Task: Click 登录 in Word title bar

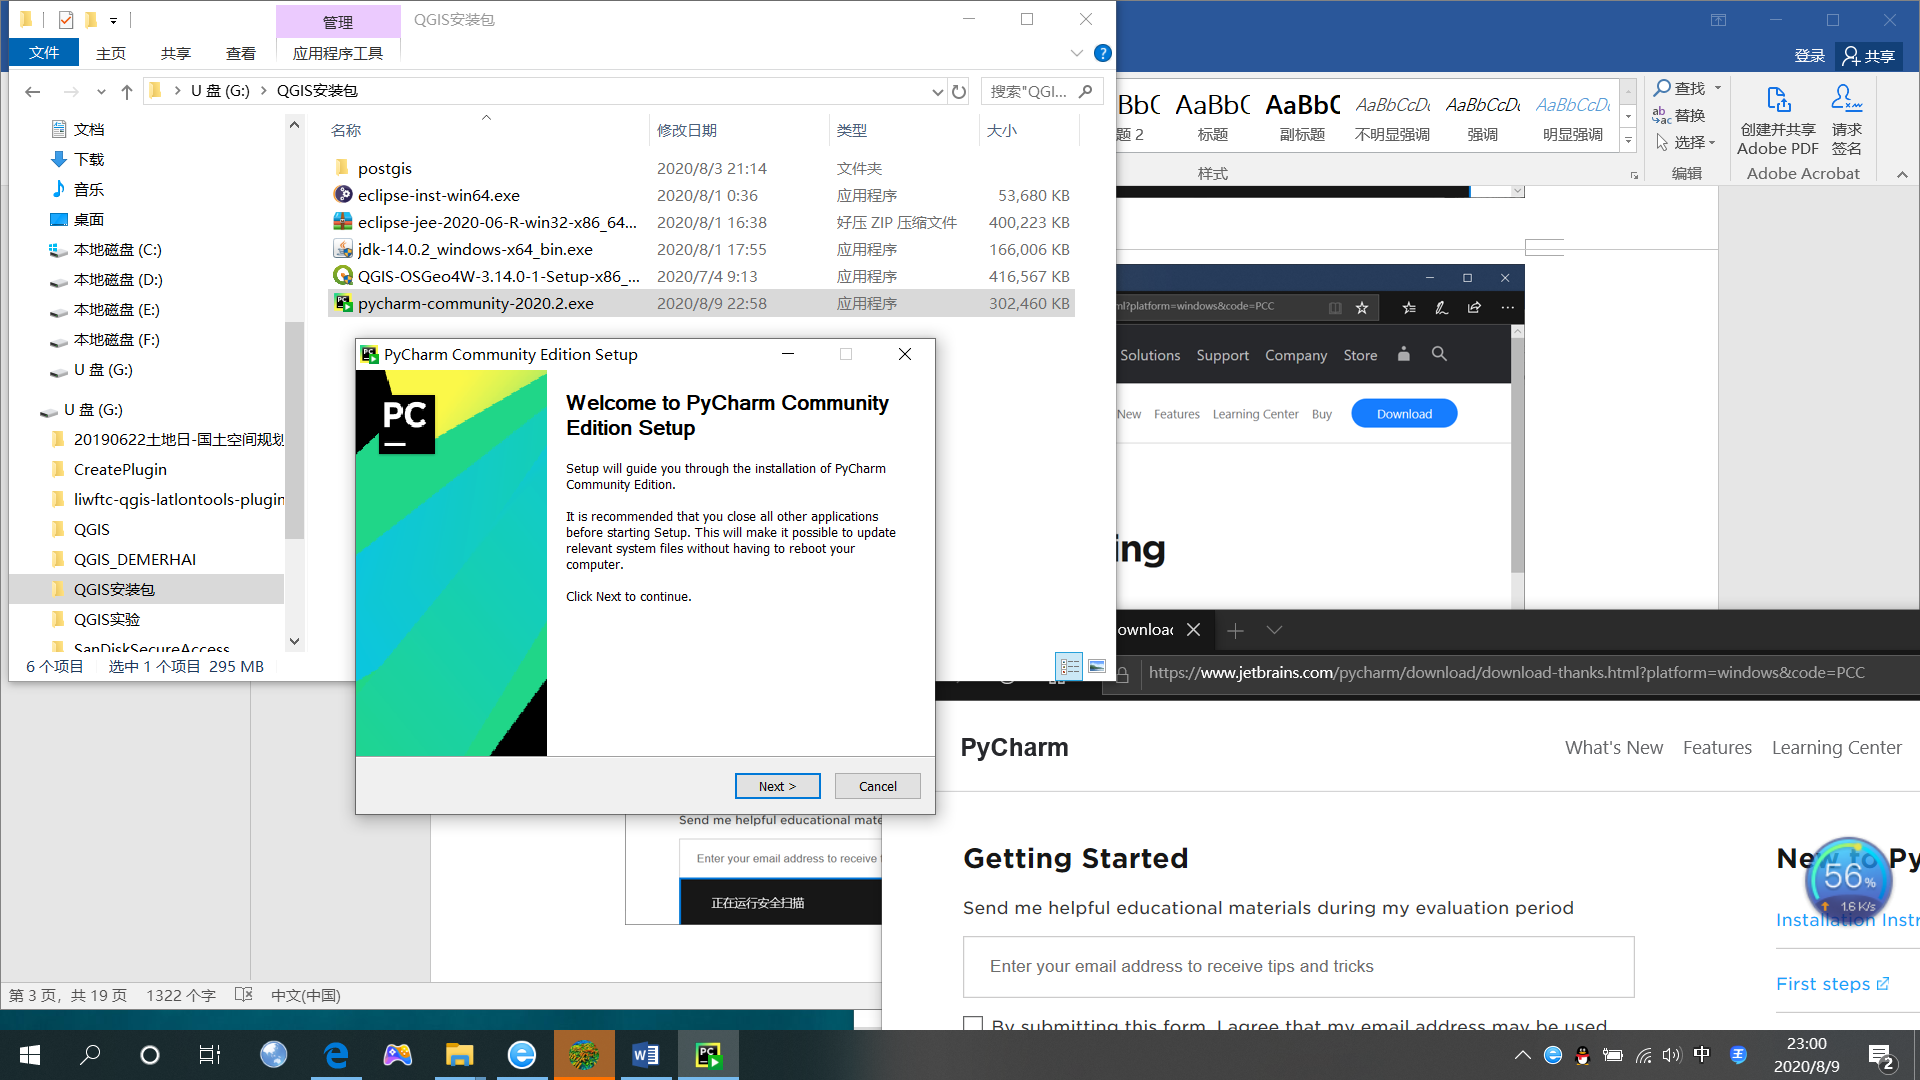Action: click(1809, 56)
